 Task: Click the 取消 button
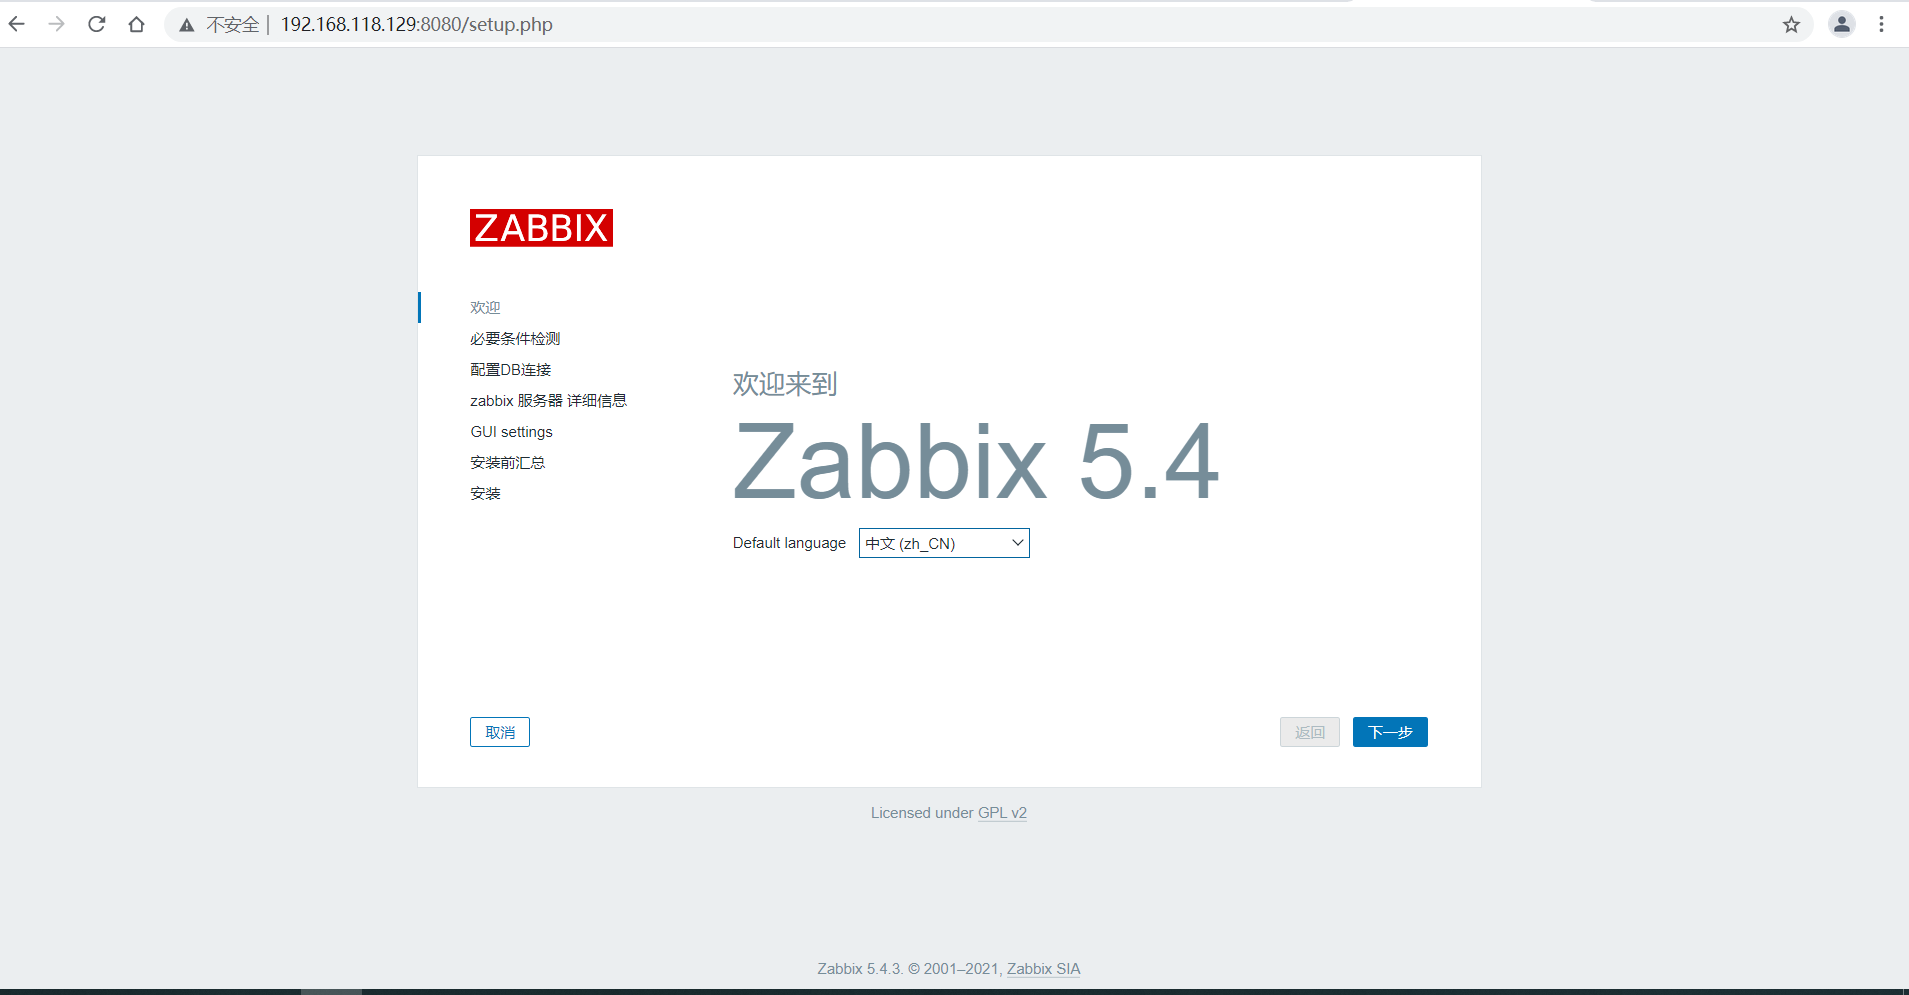tap(499, 731)
